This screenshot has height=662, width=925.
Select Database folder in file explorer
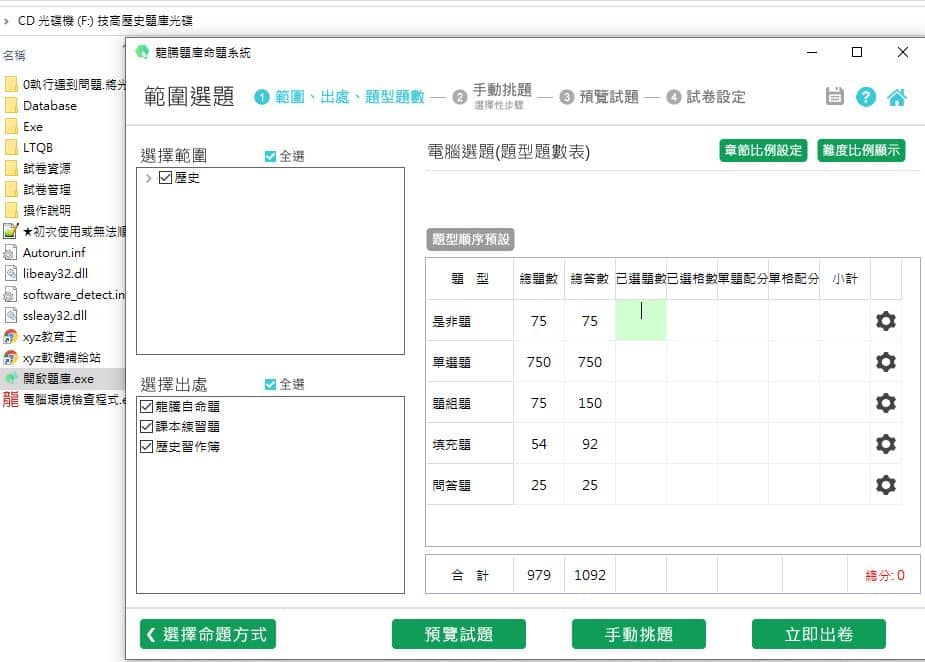[x=50, y=106]
